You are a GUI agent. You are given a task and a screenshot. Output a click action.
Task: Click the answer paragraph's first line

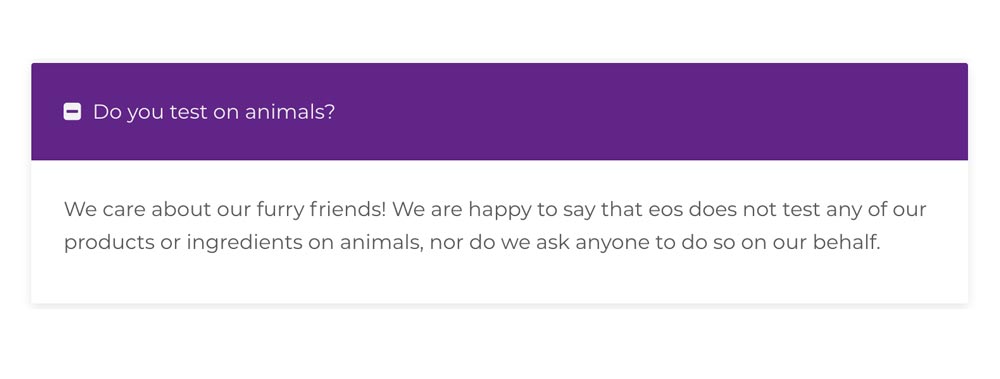pos(495,209)
